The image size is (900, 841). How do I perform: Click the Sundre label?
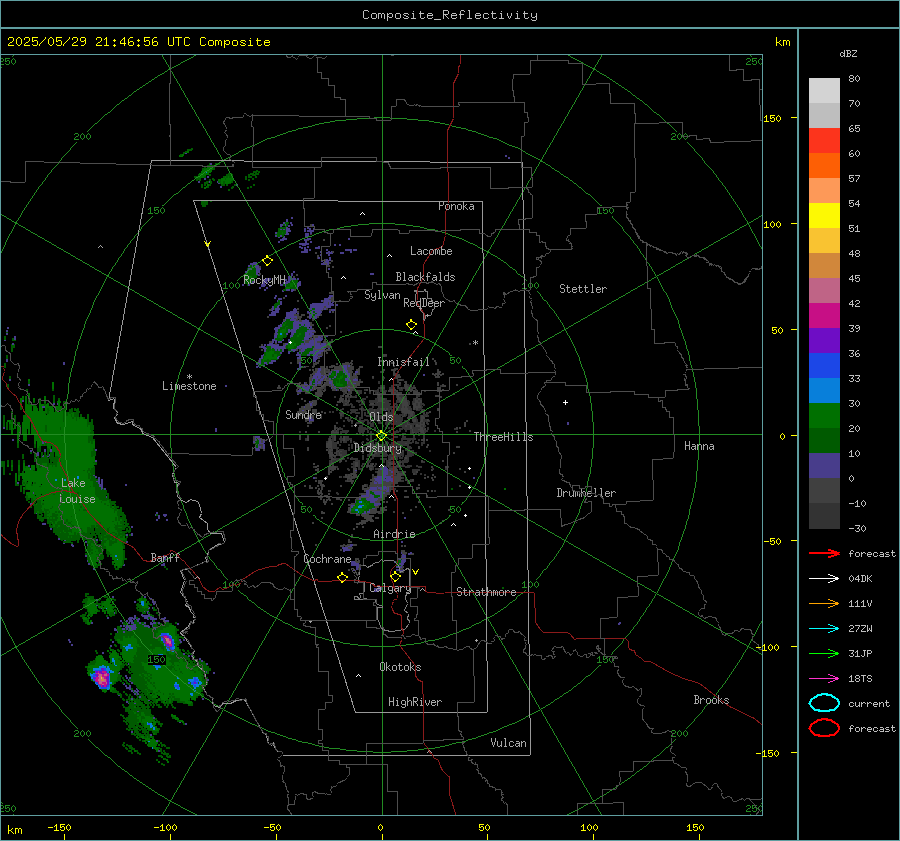(x=303, y=414)
